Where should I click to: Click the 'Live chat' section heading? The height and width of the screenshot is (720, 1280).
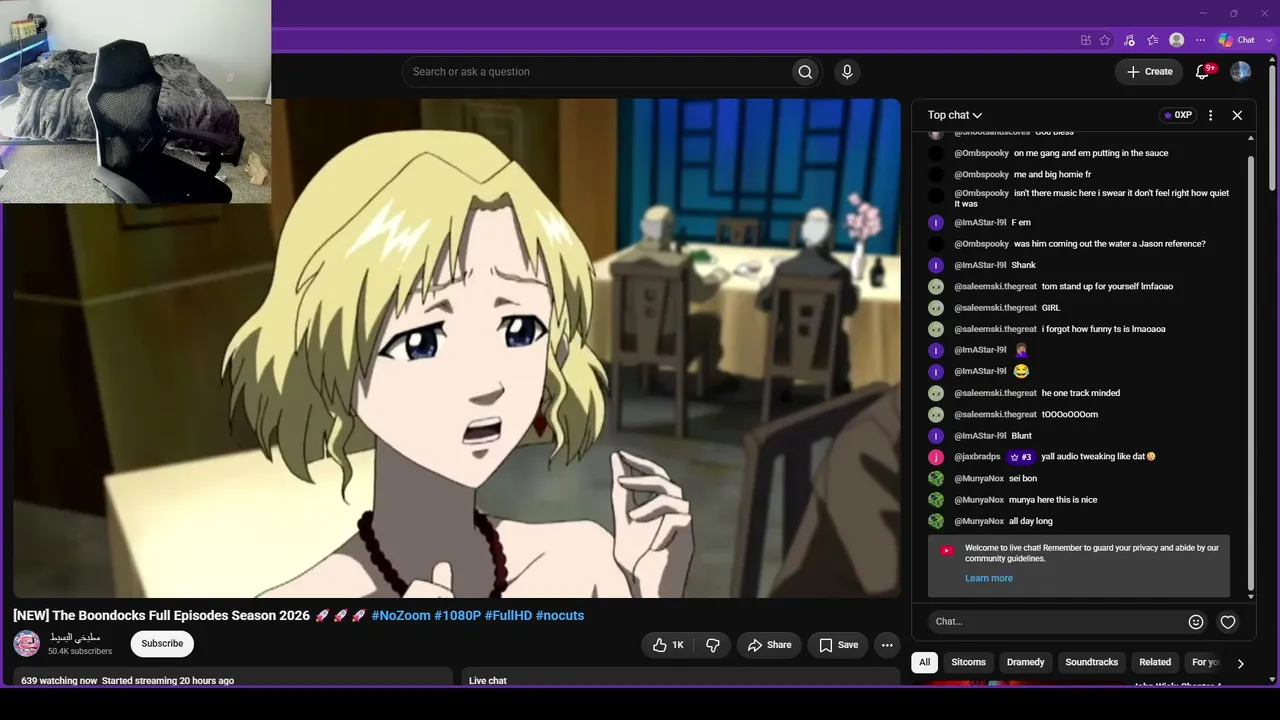pyautogui.click(x=488, y=681)
